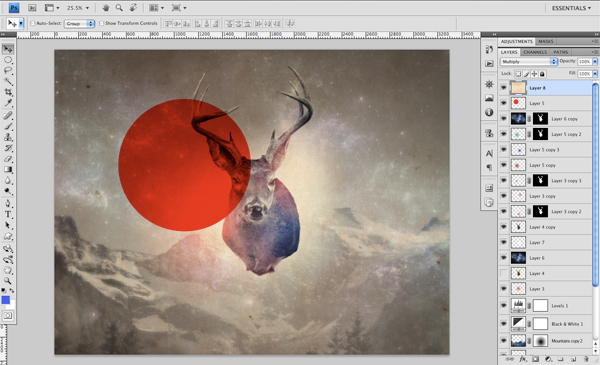Click the Delete layer trash icon
This screenshot has height=365, width=600.
click(586, 359)
